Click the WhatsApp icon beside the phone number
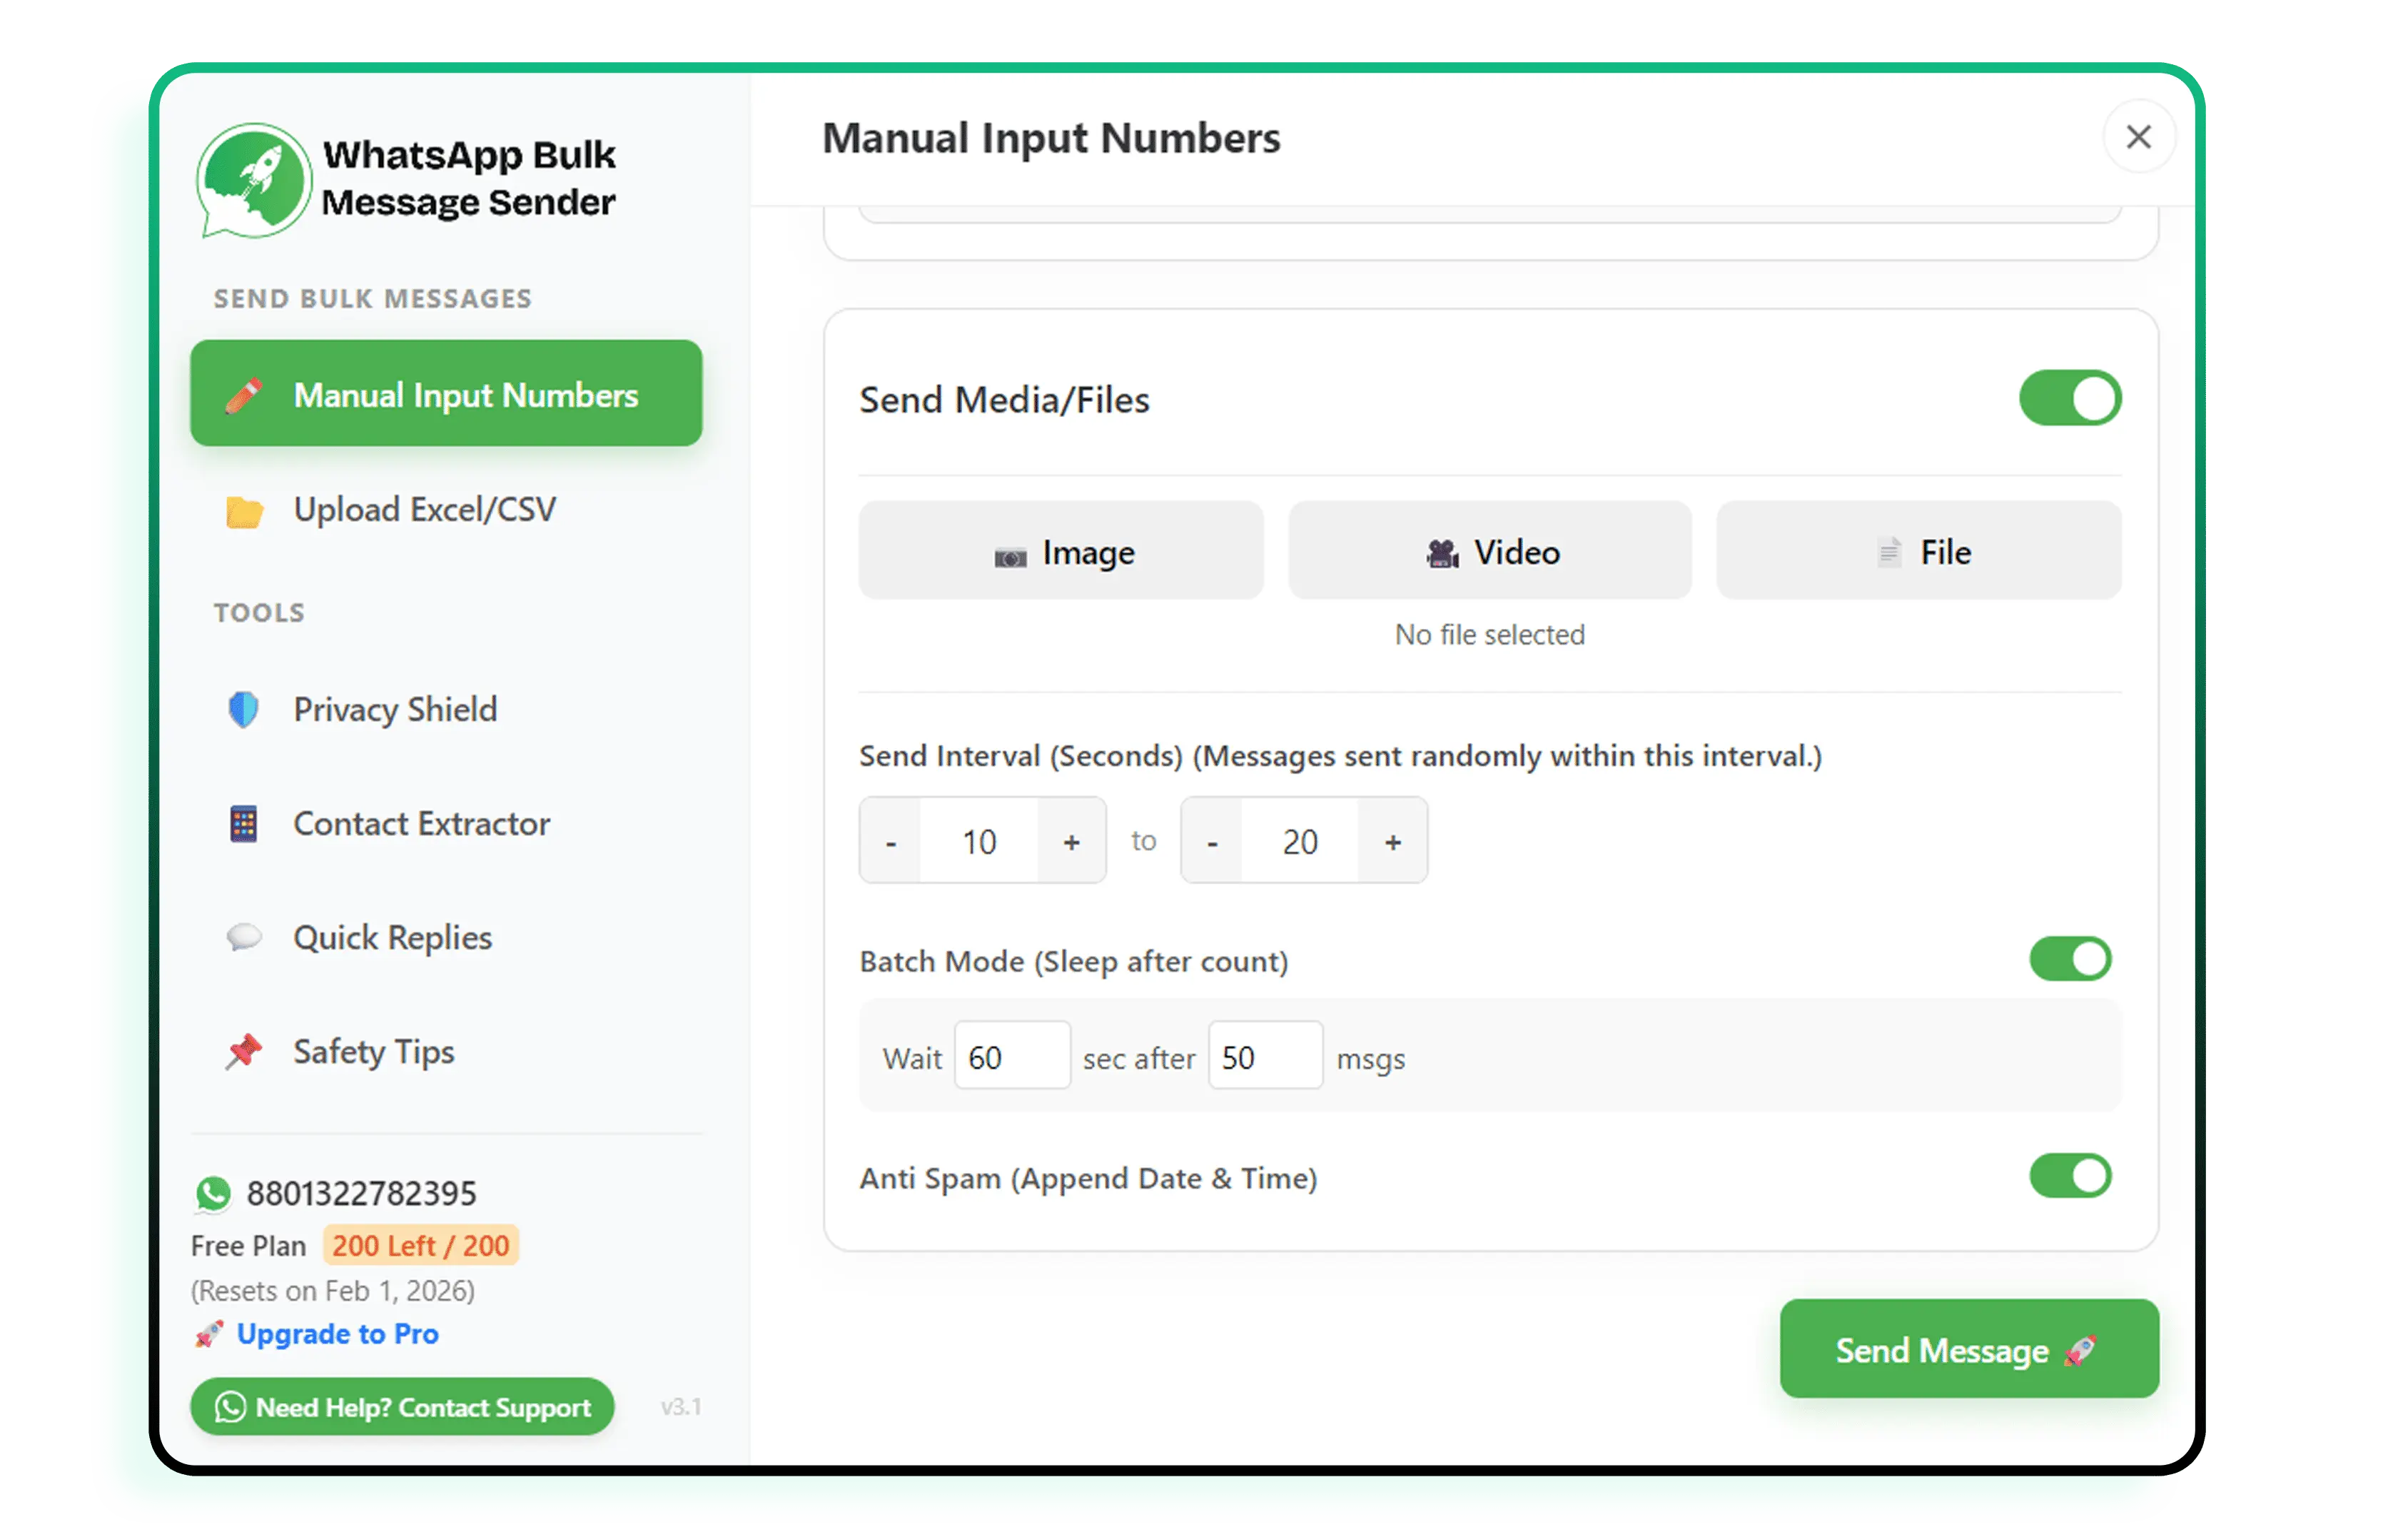 click(x=213, y=1193)
